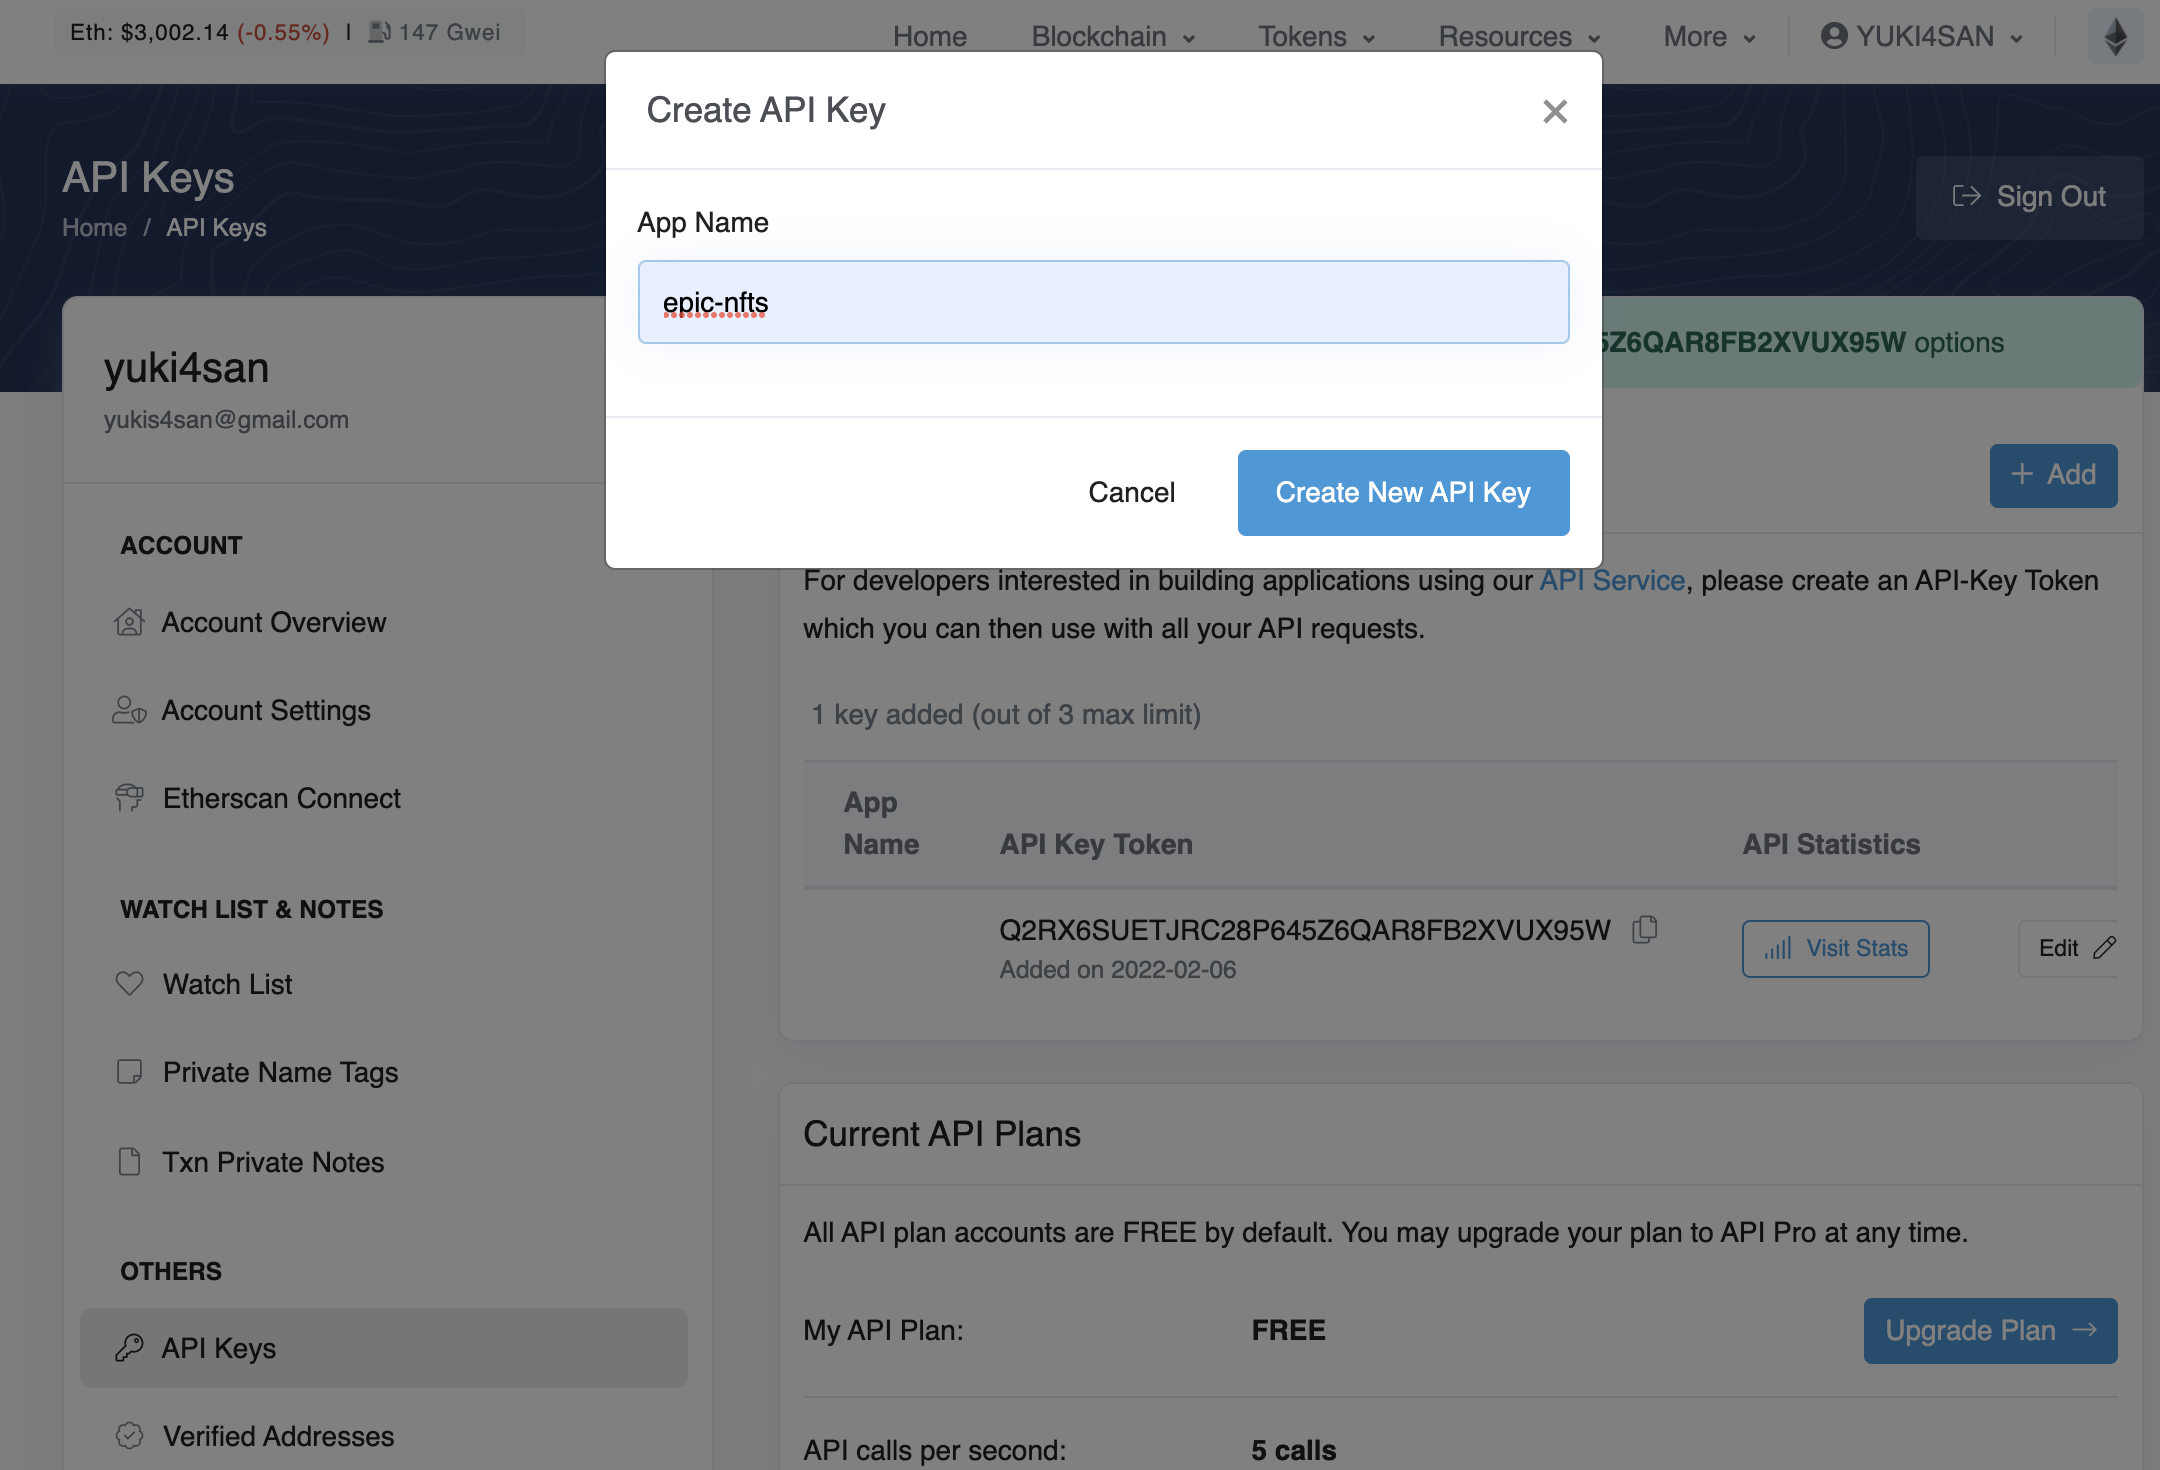Click the App Name input field
2160x1470 pixels.
tap(1103, 302)
